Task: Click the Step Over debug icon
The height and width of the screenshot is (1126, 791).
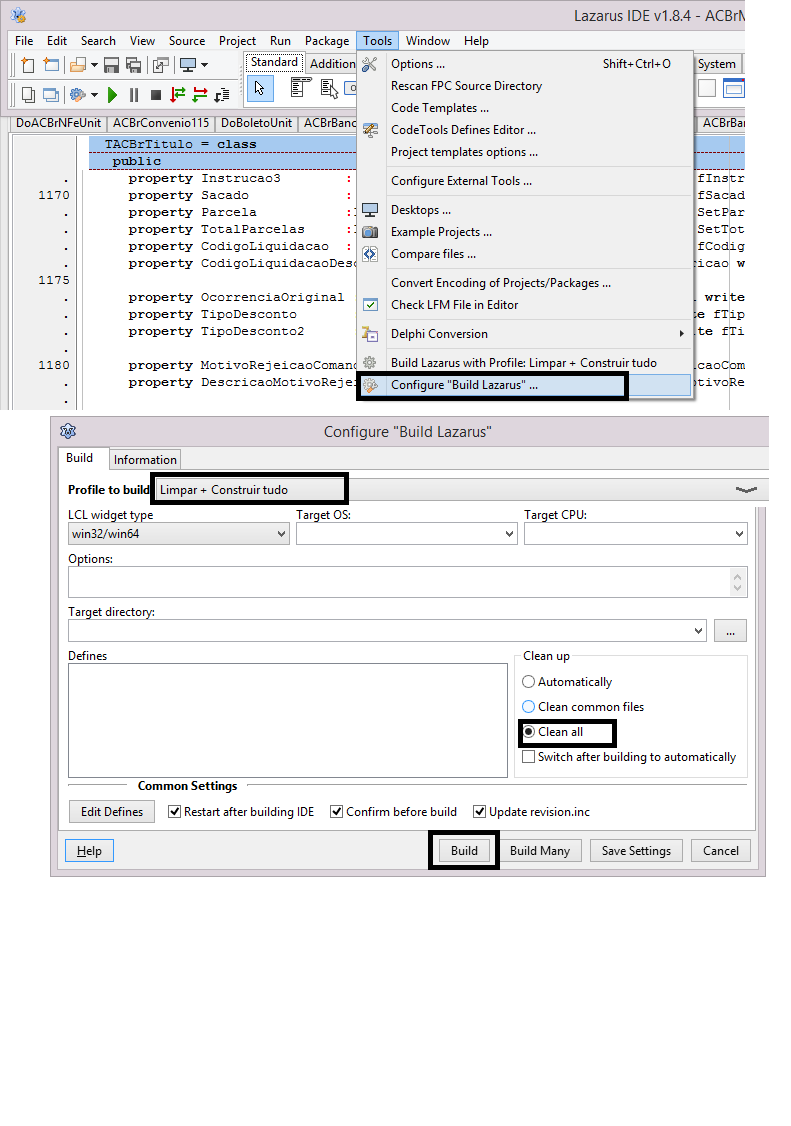Action: click(x=200, y=94)
